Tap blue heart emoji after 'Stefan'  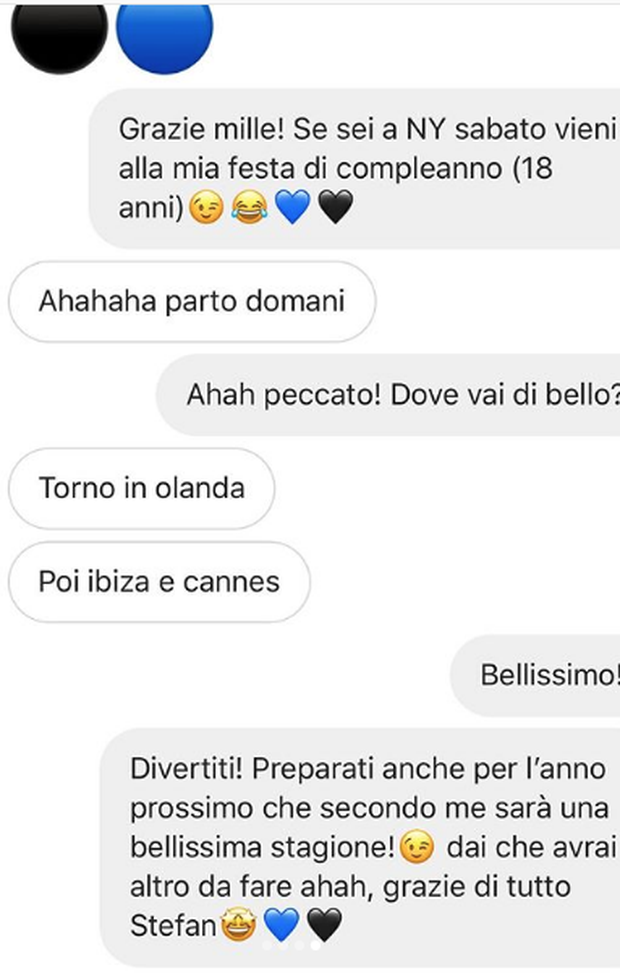coord(281,925)
